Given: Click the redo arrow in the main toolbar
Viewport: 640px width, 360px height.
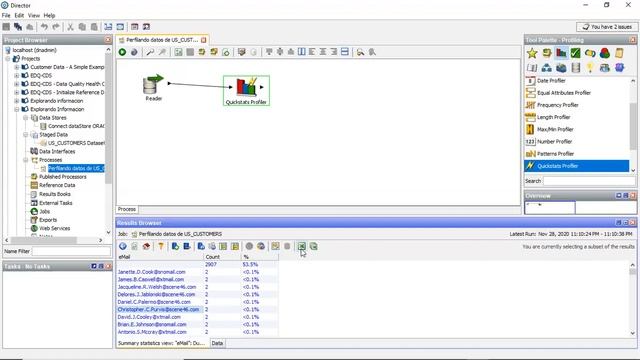Looking at the screenshot, I should tap(56, 27).
